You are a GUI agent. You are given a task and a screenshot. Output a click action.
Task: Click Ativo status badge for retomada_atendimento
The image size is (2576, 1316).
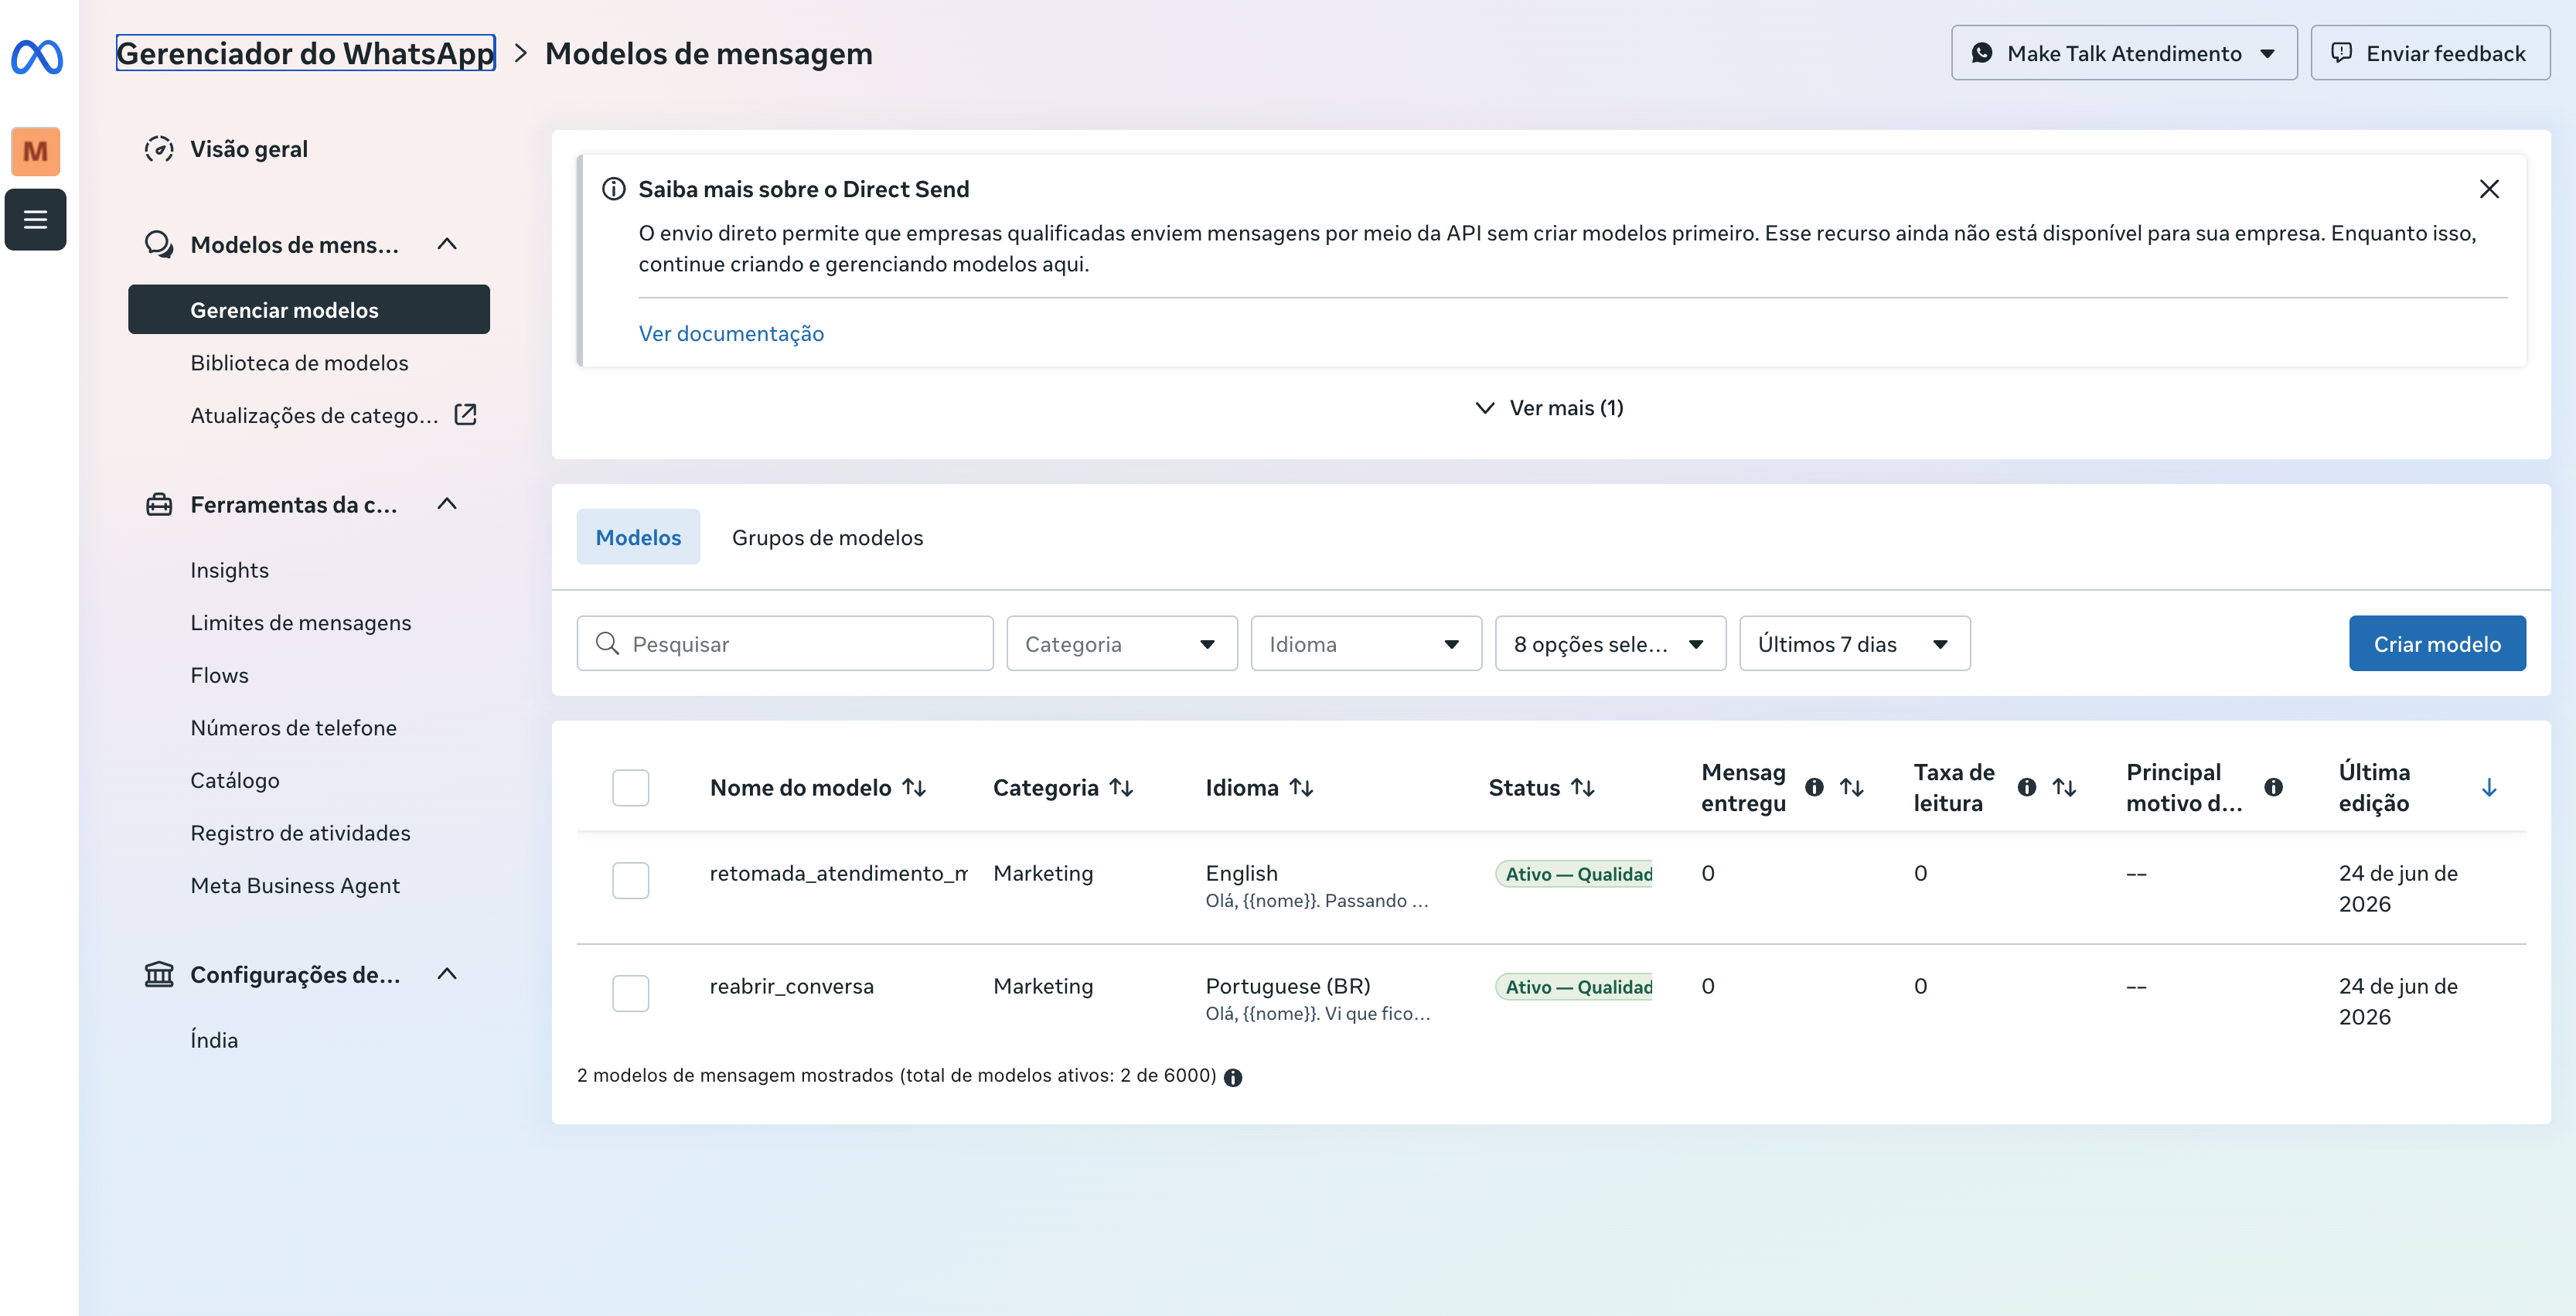(x=1575, y=874)
